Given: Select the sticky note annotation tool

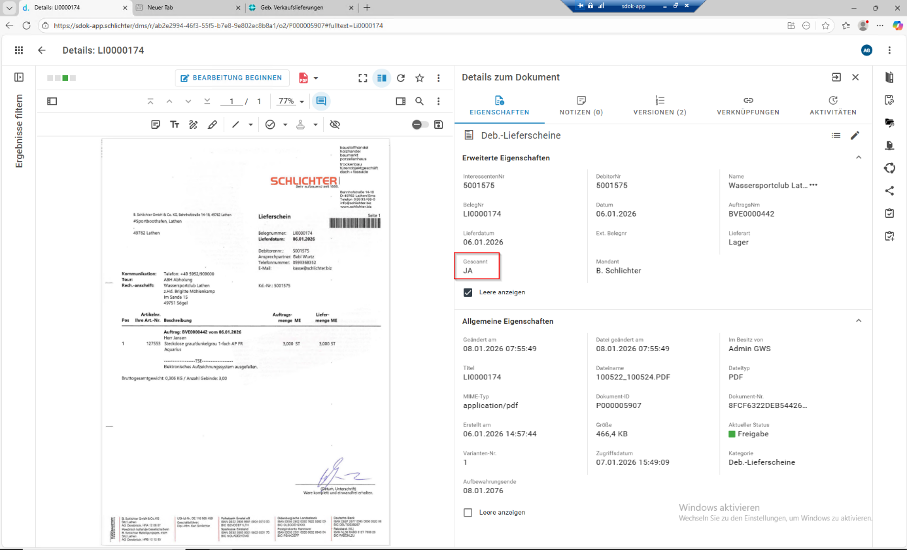Looking at the screenshot, I should pyautogui.click(x=155, y=124).
